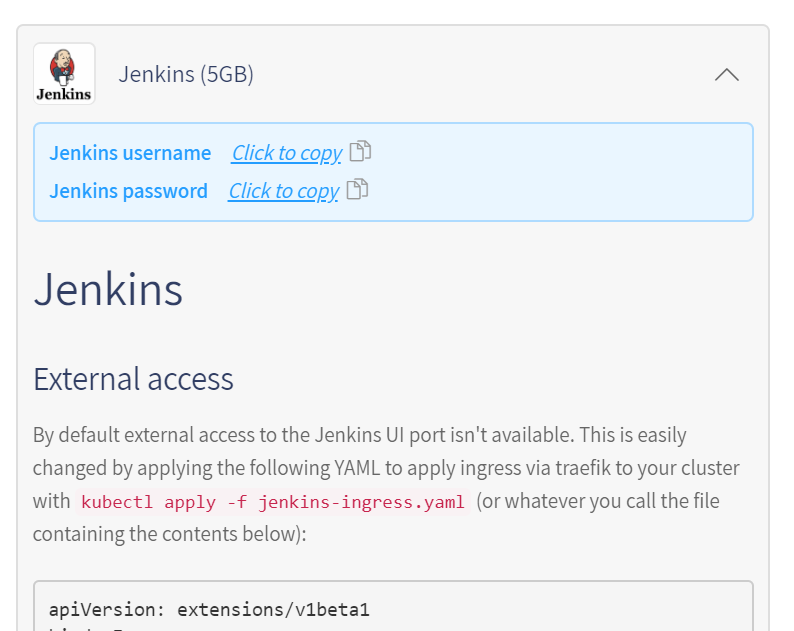The height and width of the screenshot is (631, 794).
Task: Click the large 'Jenkins' heading
Action: click(108, 289)
